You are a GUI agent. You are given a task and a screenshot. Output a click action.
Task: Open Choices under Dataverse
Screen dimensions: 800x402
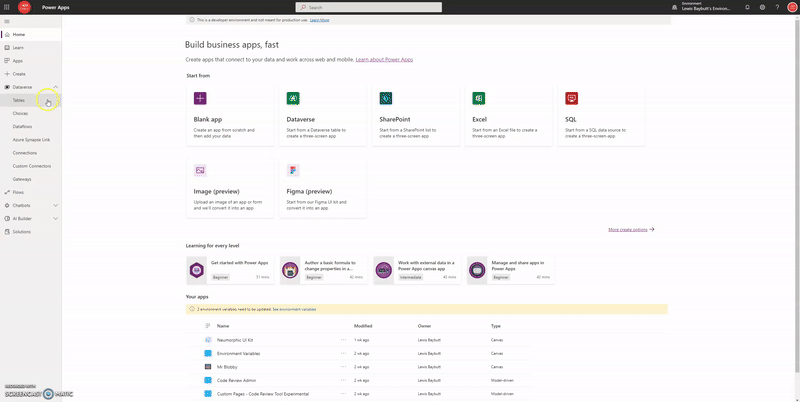click(31, 113)
